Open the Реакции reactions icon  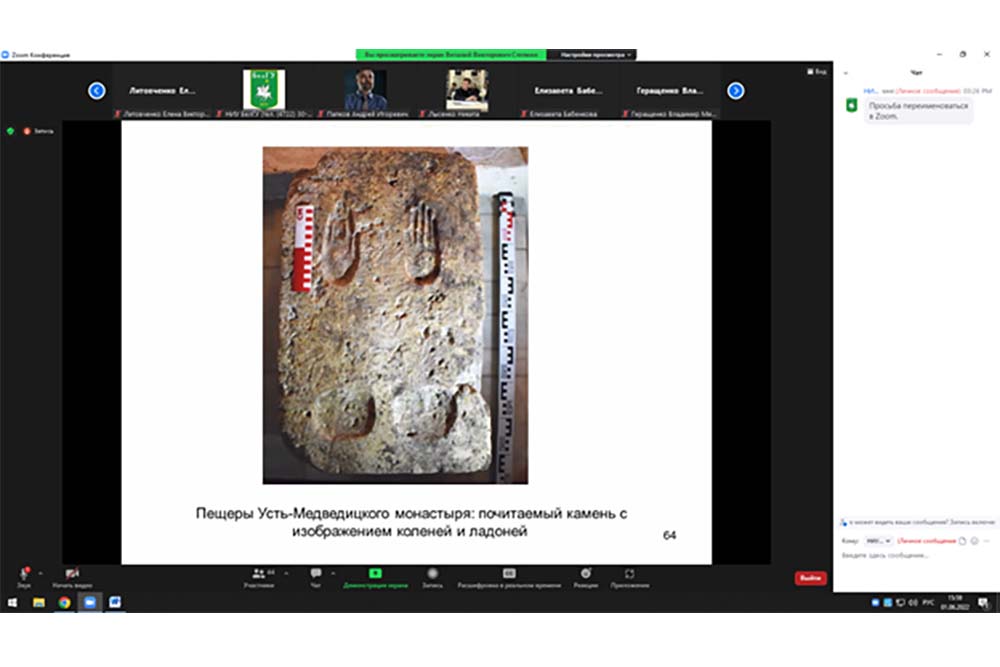pos(585,575)
